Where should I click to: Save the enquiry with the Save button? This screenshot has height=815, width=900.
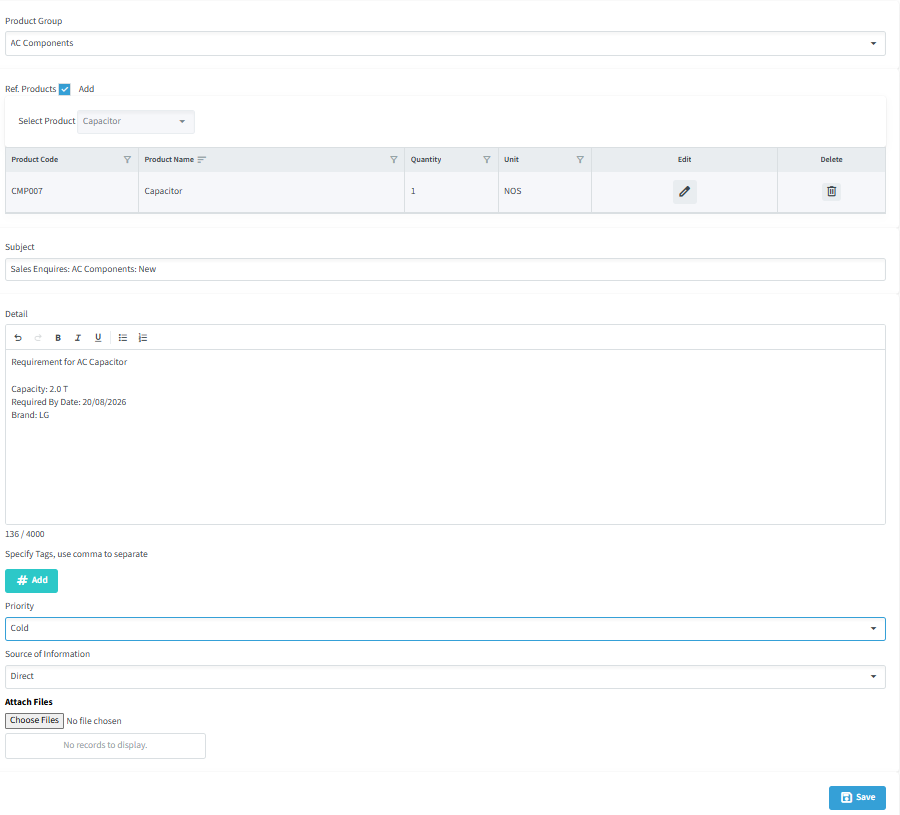point(857,797)
